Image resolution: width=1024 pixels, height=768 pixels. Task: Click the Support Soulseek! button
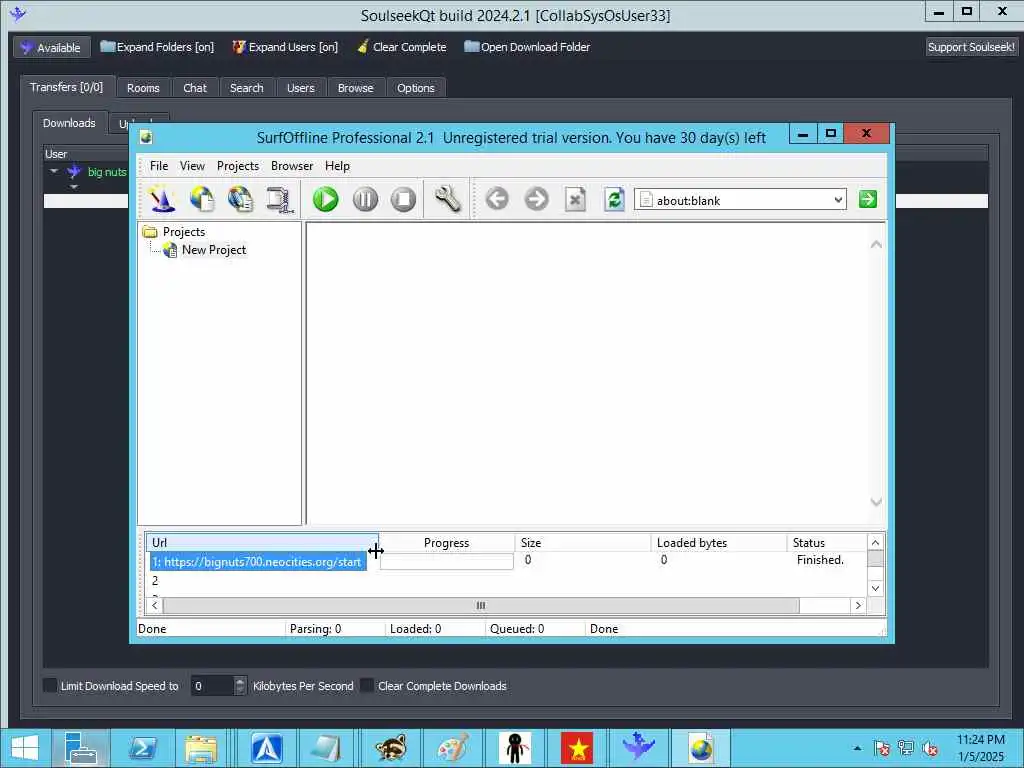971,47
